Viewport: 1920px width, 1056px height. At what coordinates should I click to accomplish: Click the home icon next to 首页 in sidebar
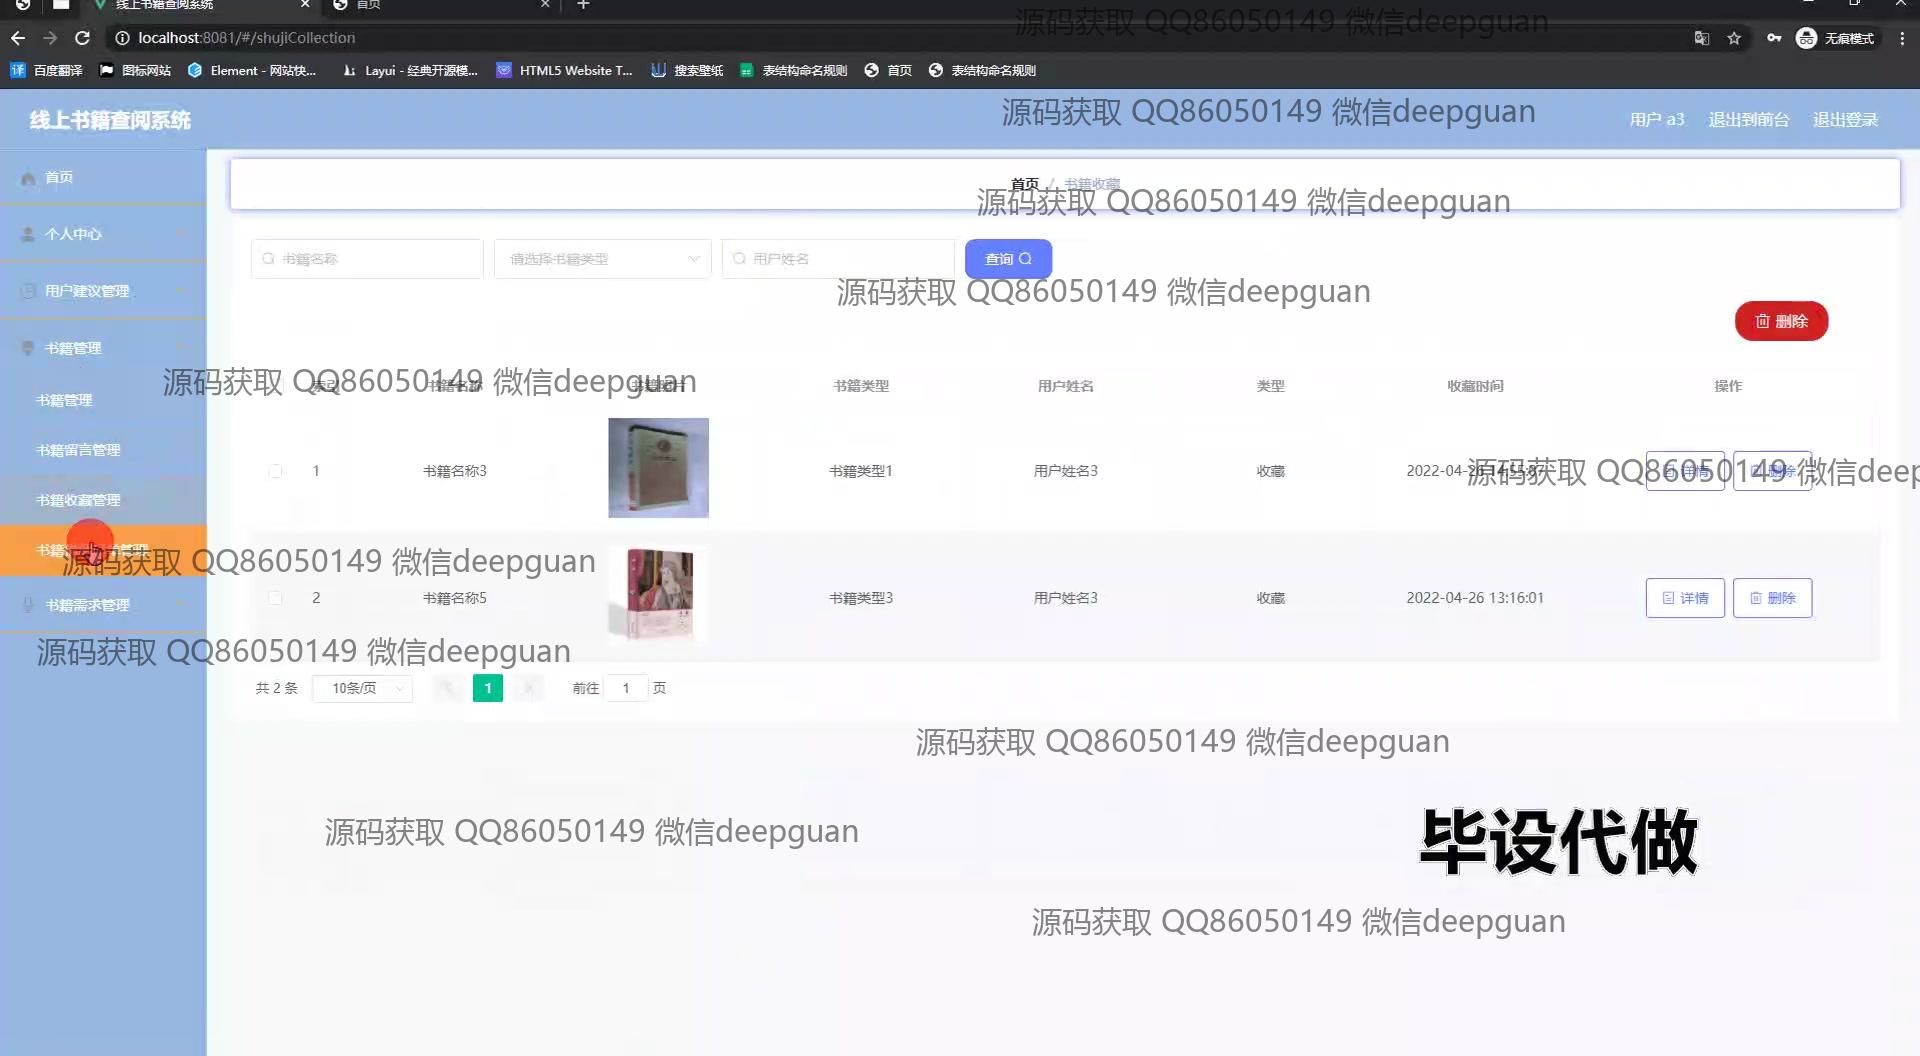pos(28,178)
